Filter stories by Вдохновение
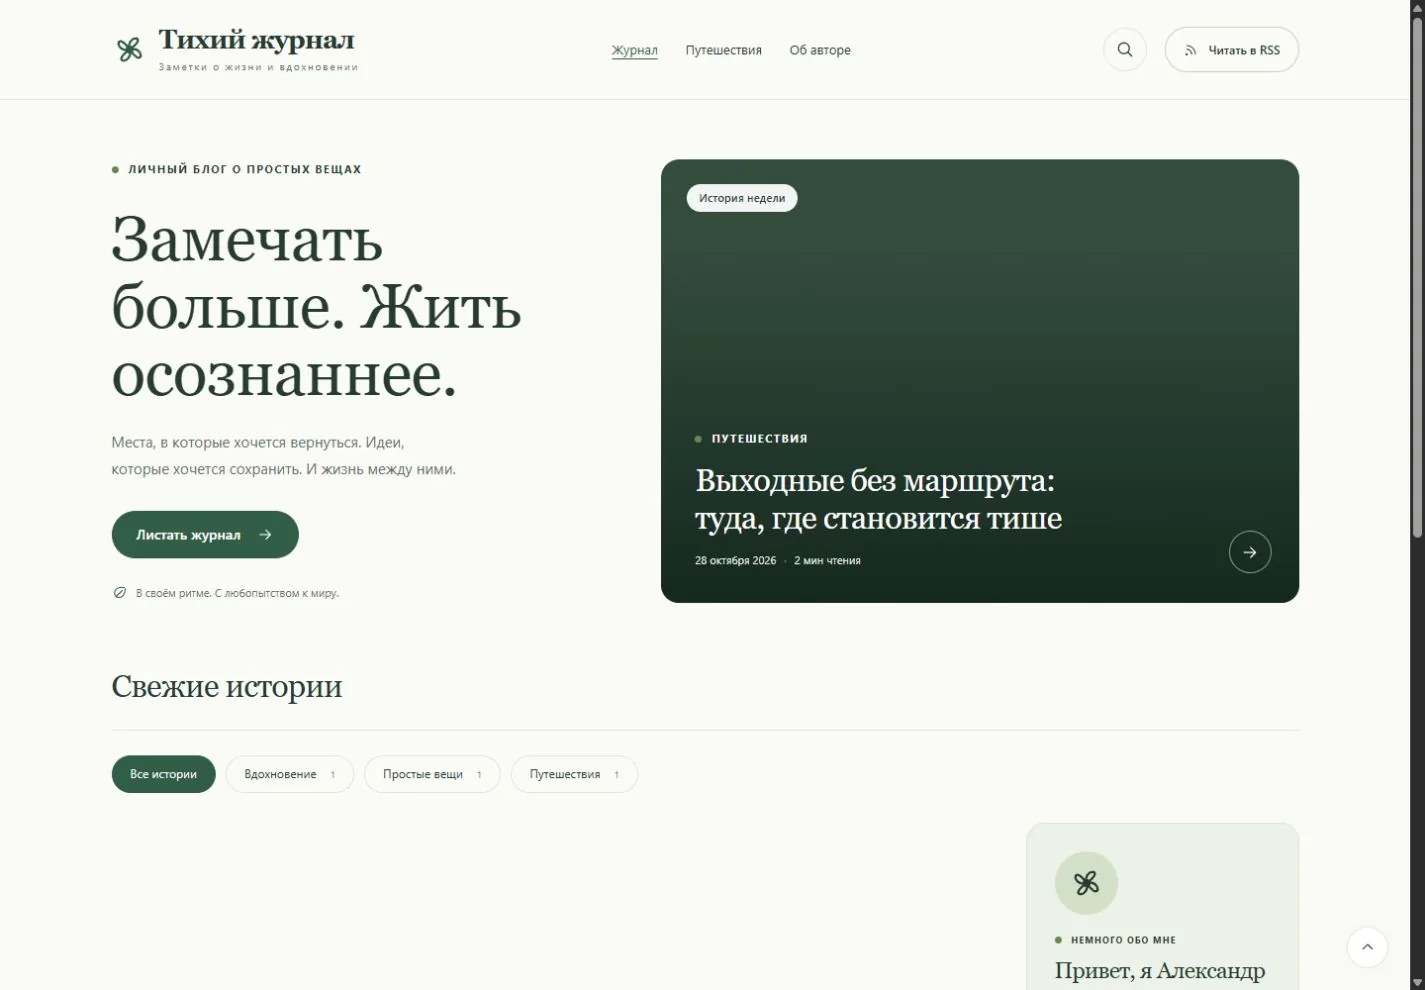Image resolution: width=1425 pixels, height=990 pixels. point(290,774)
